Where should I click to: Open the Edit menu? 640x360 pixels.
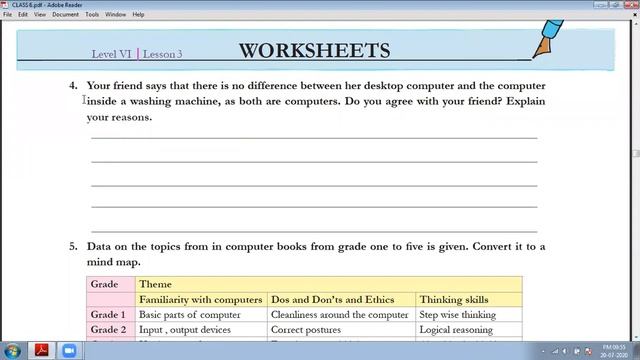pyautogui.click(x=23, y=14)
